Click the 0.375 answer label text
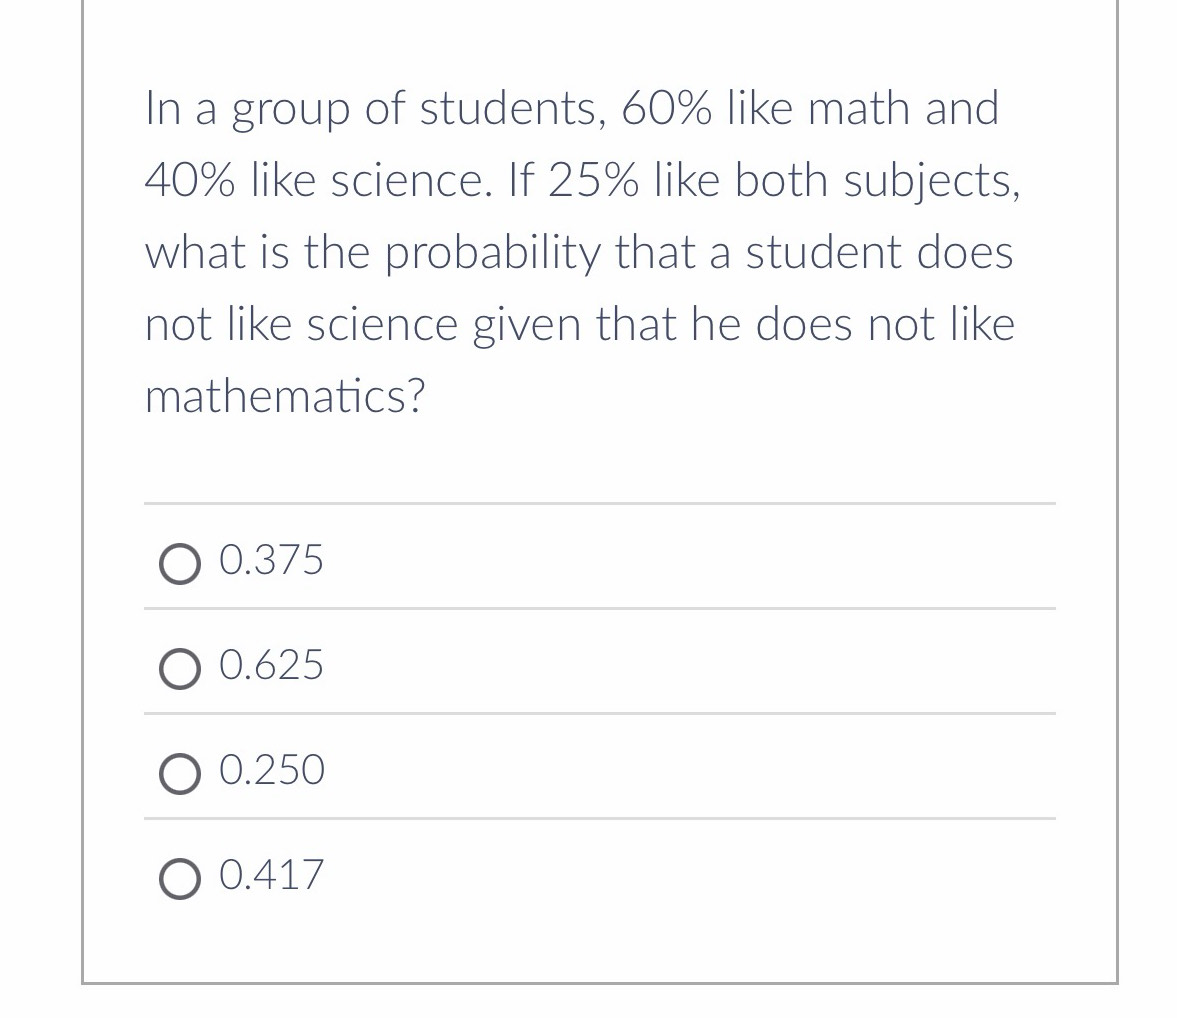The image size is (1177, 1018). (271, 560)
